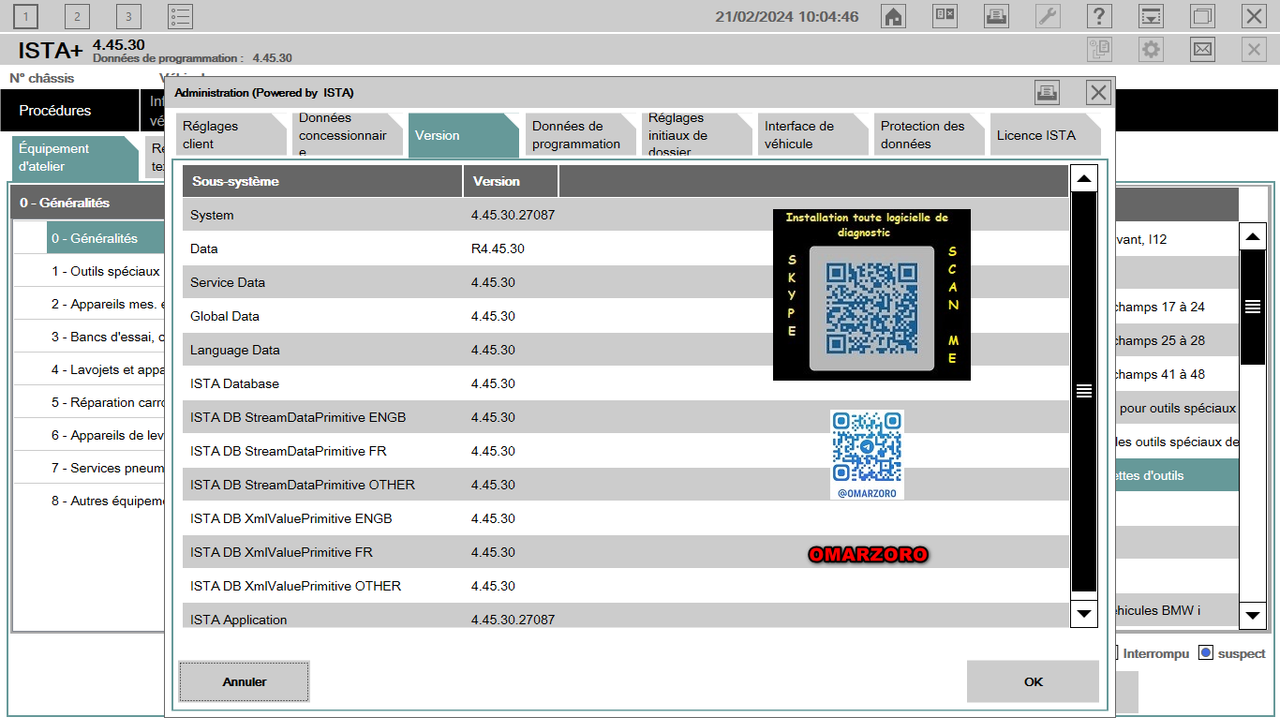Click the cascading windows icon in top toolbar
The image size is (1280, 720).
click(x=1202, y=16)
